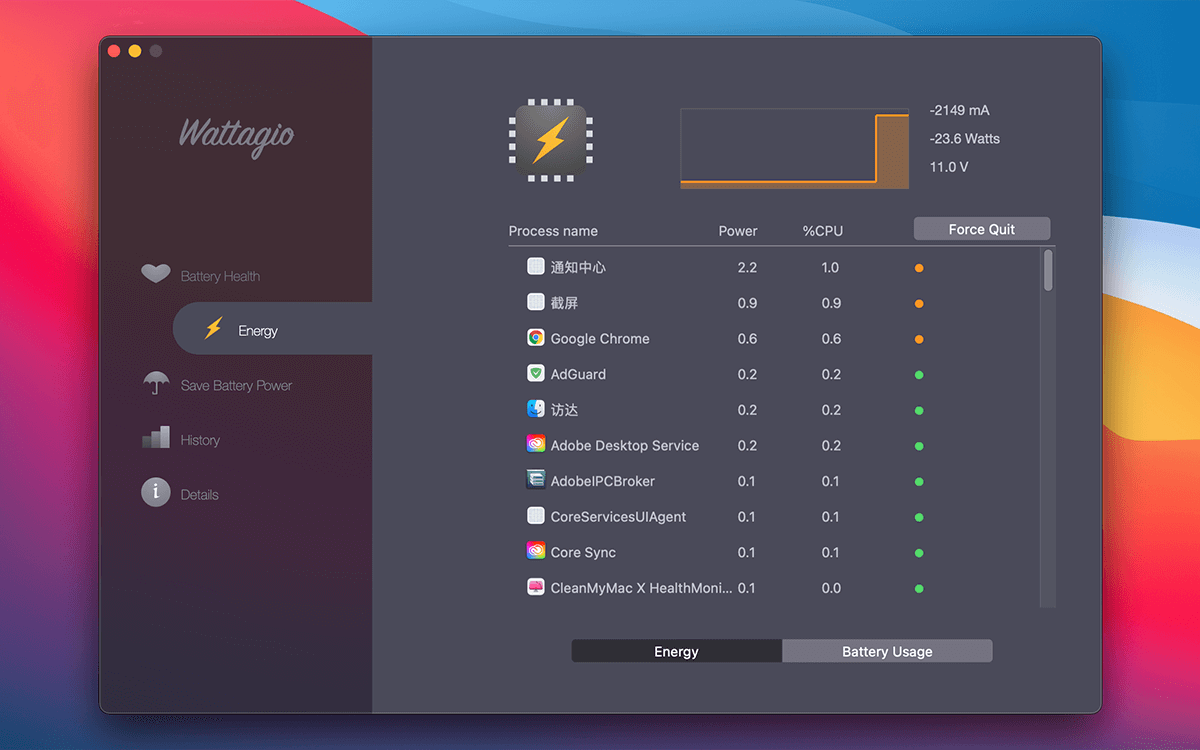
Task: Select the Energy lightning bolt sidebar icon
Action: [213, 328]
